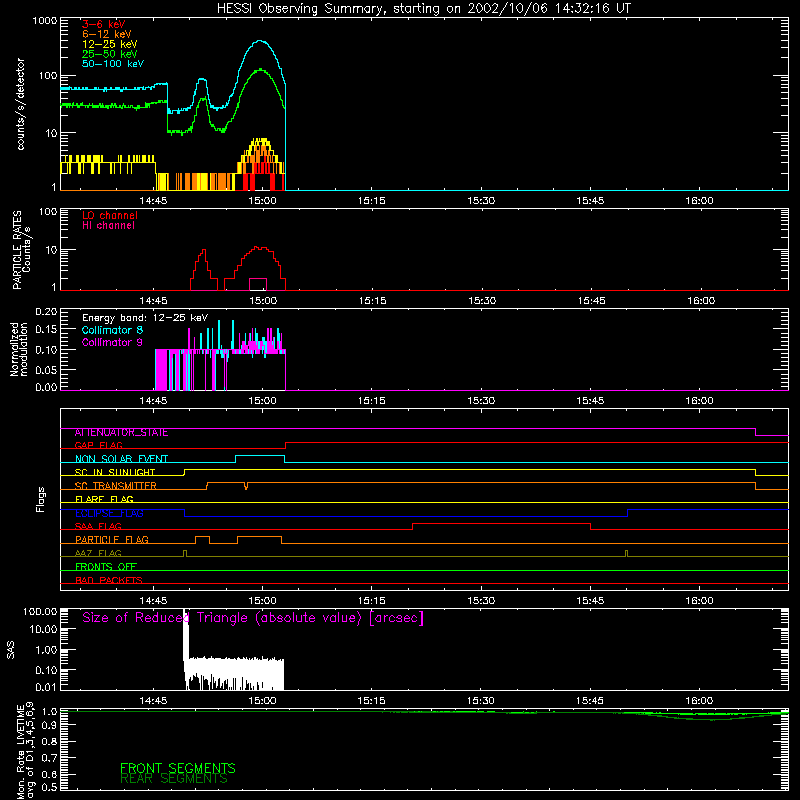Click the '0.05' tick on modulation axis

(46, 369)
